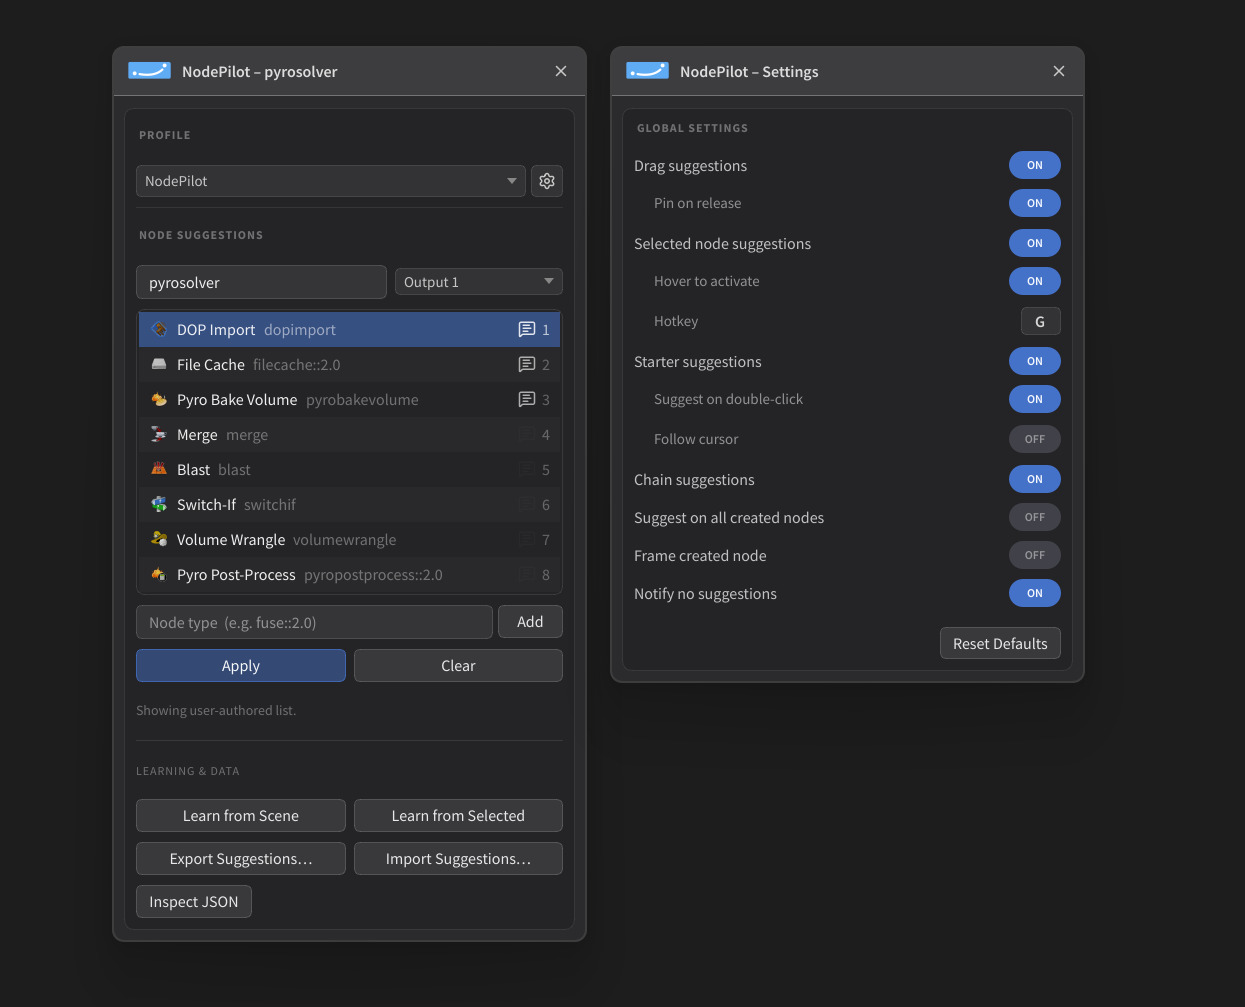Open comment icon on DOP Import row
Image resolution: width=1245 pixels, height=1007 pixels.
click(527, 329)
